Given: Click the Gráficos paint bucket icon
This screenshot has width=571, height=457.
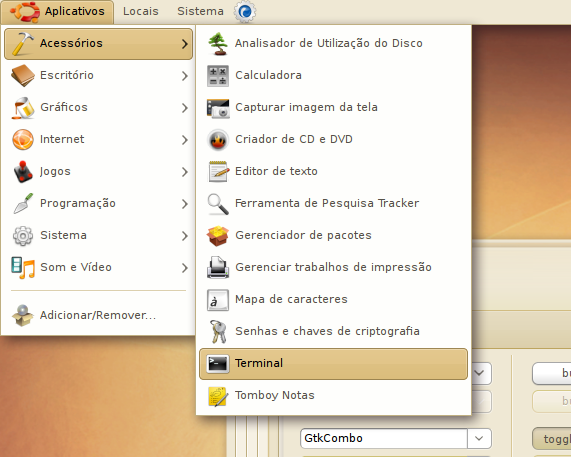Looking at the screenshot, I should tap(23, 107).
